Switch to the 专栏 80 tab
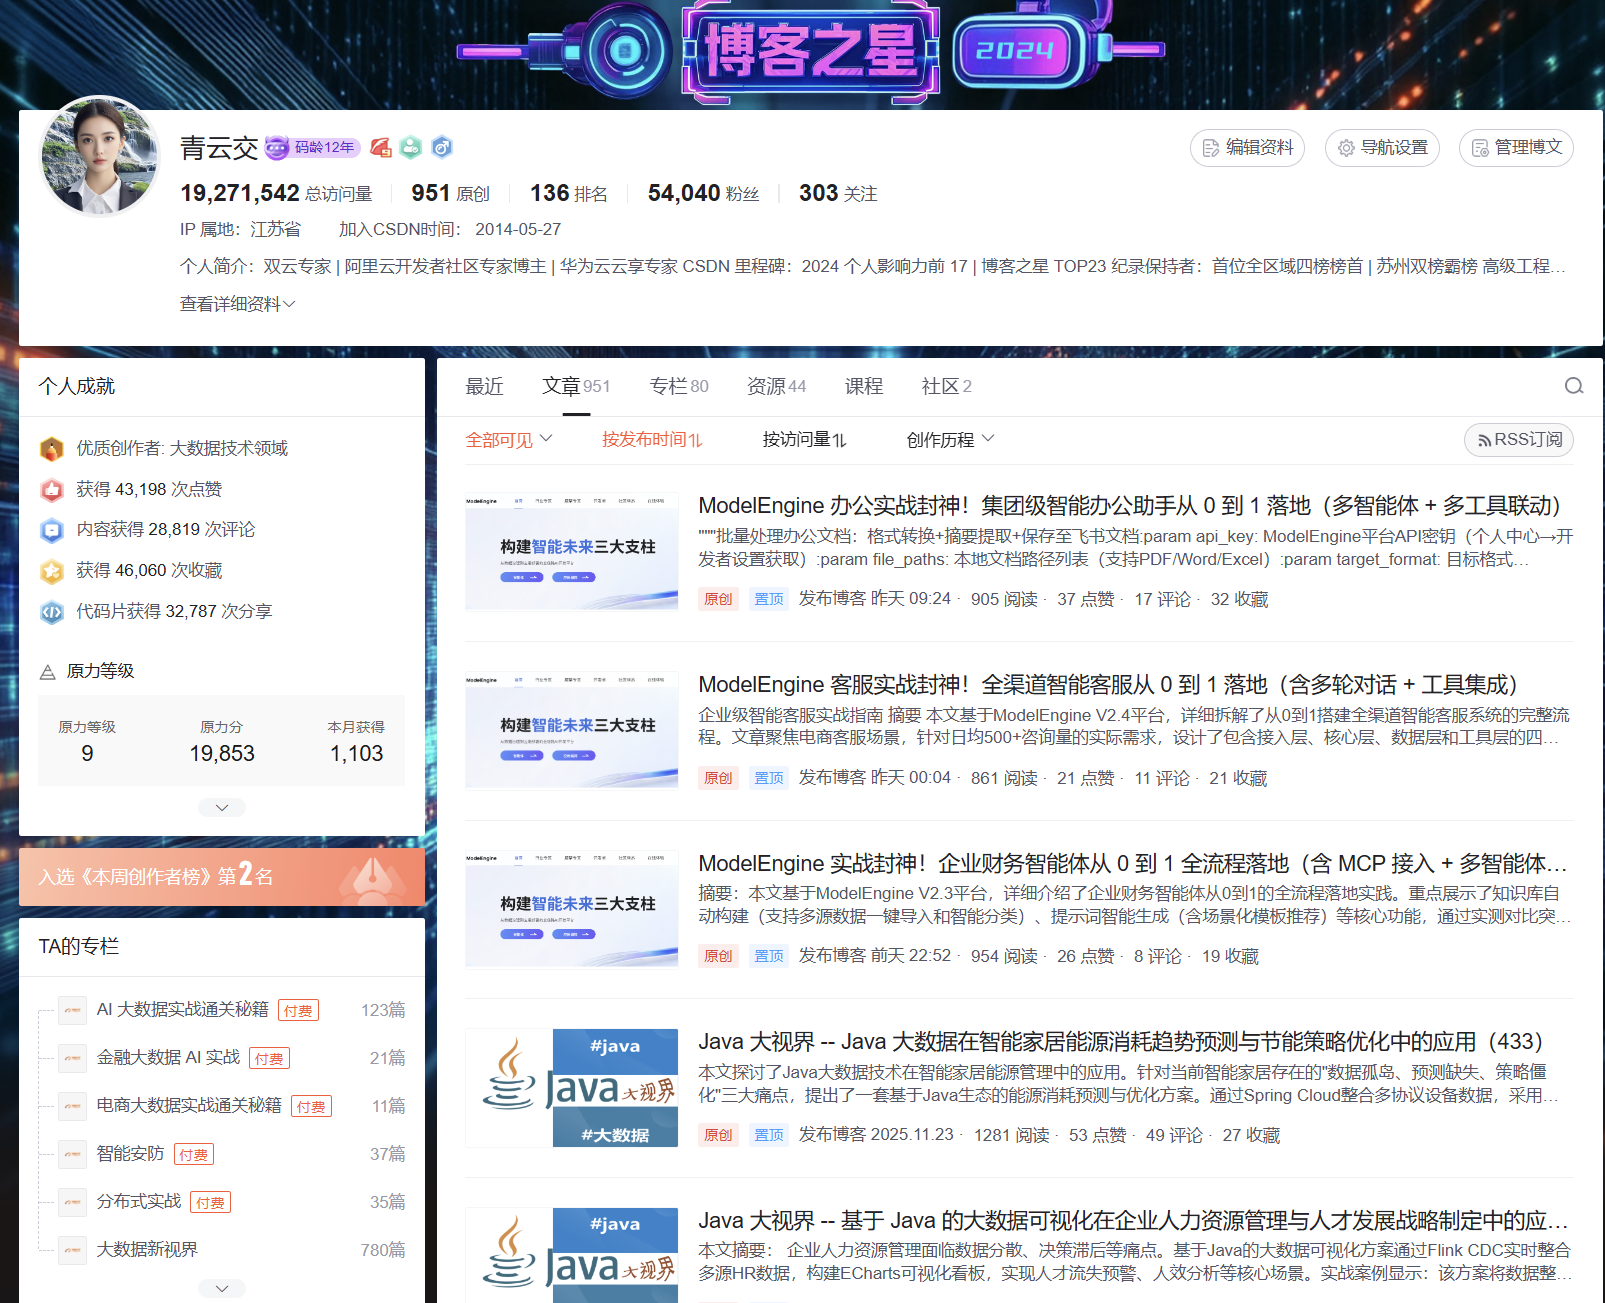1605x1303 pixels. pos(679,387)
